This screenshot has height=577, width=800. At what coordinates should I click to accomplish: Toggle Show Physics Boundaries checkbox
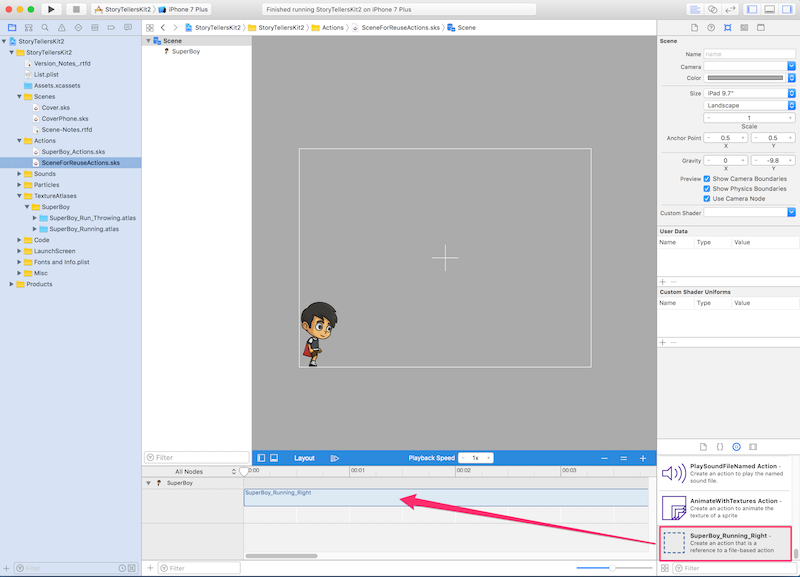coord(707,189)
